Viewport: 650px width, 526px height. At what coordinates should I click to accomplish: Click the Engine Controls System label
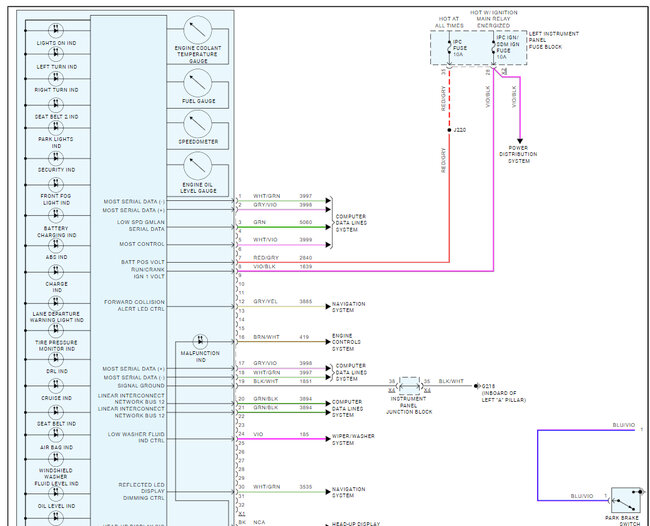[x=346, y=342]
